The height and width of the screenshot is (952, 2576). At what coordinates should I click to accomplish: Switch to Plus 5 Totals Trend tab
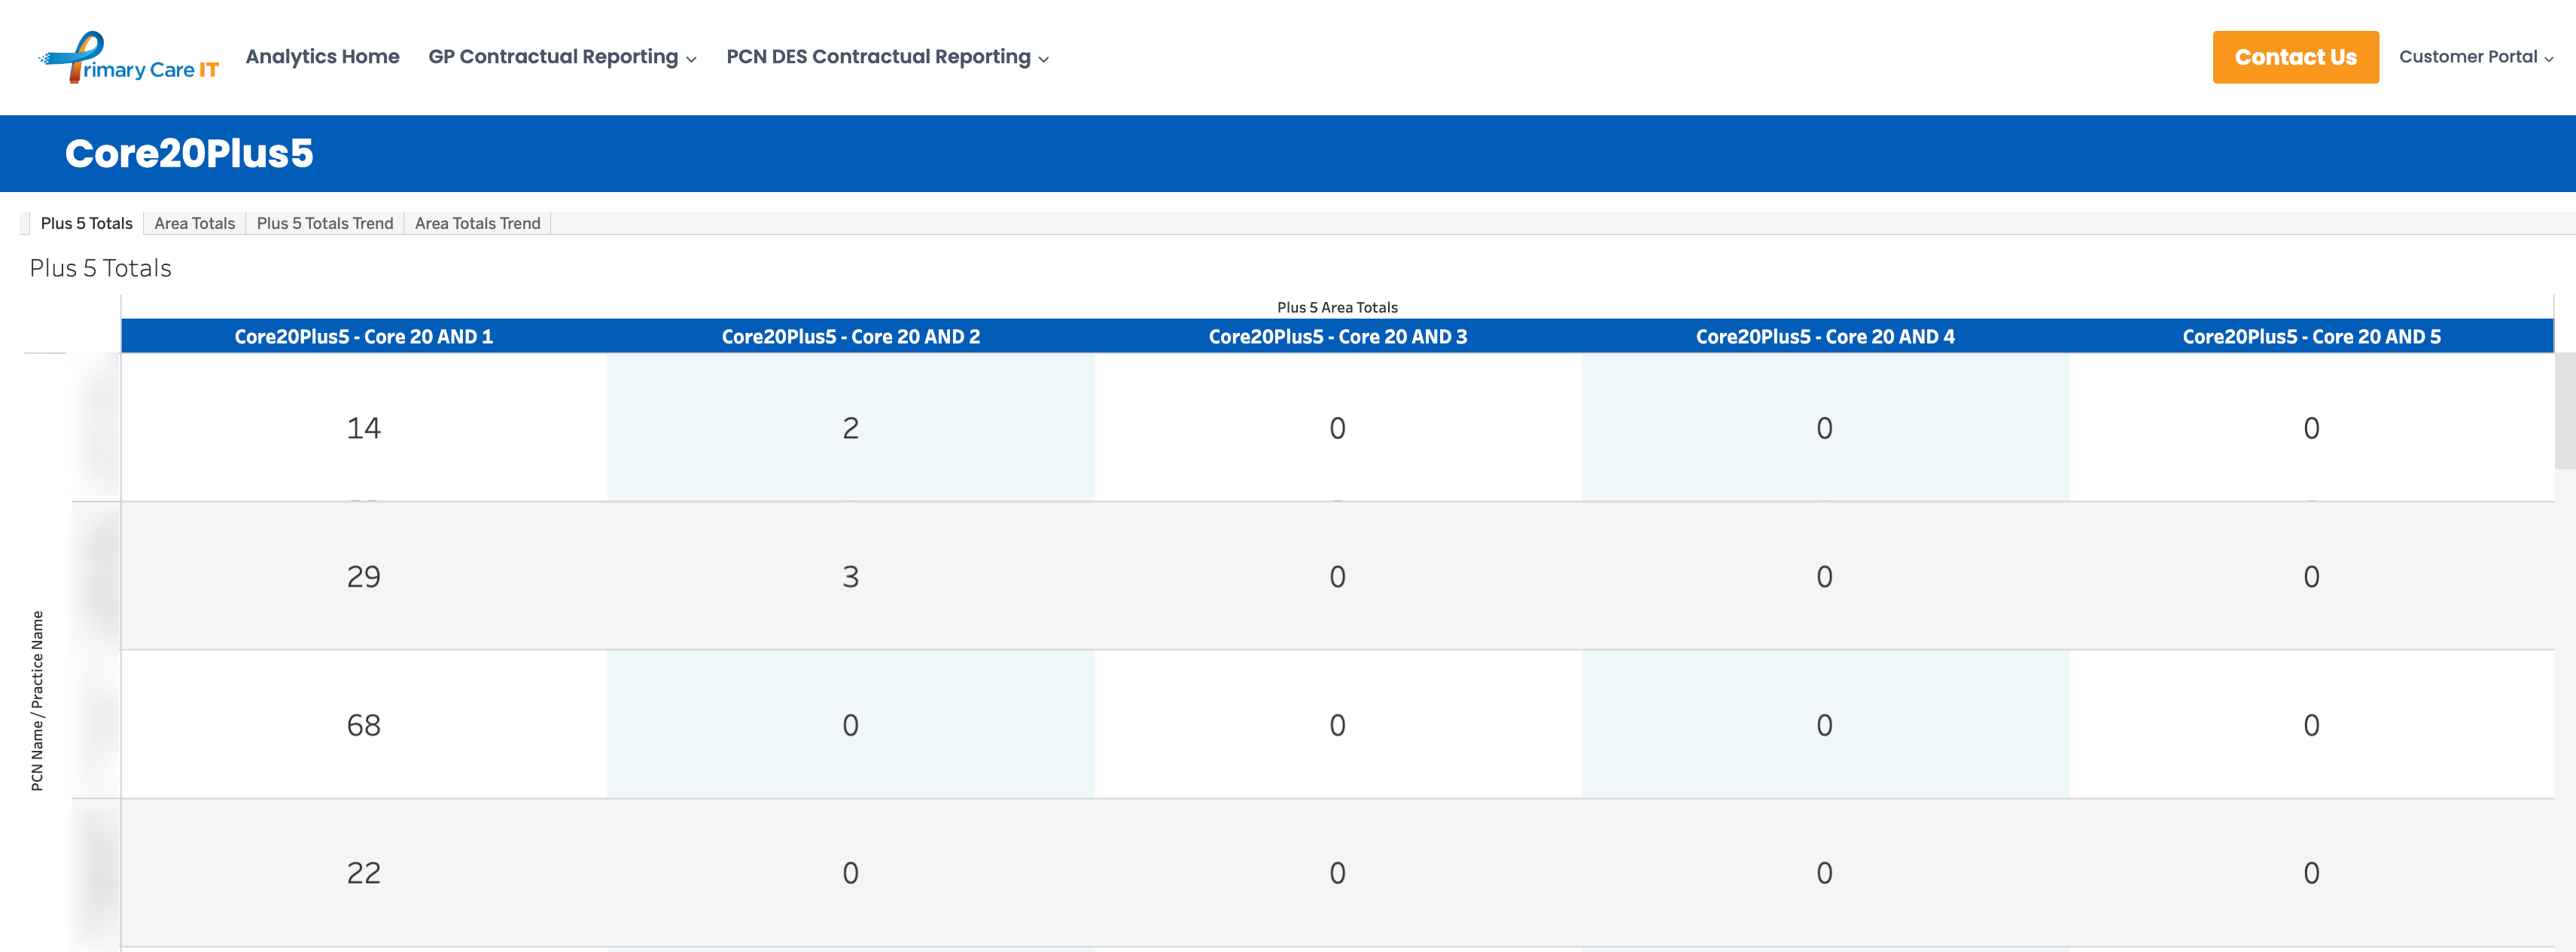[324, 223]
